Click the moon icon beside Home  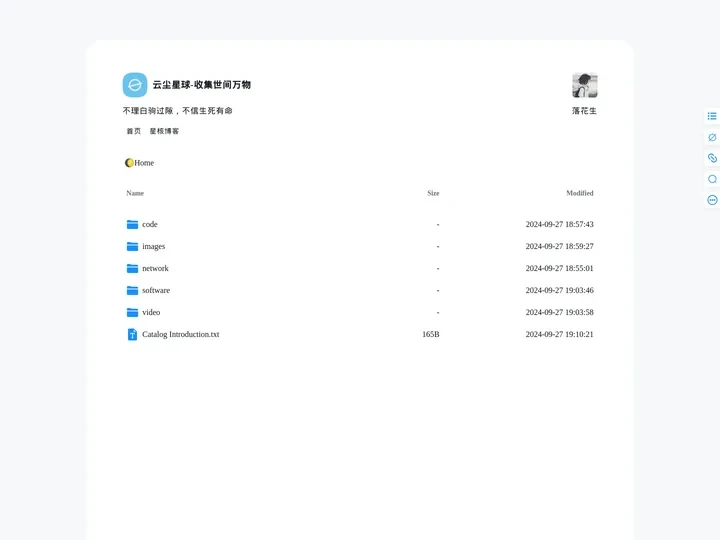tap(129, 163)
